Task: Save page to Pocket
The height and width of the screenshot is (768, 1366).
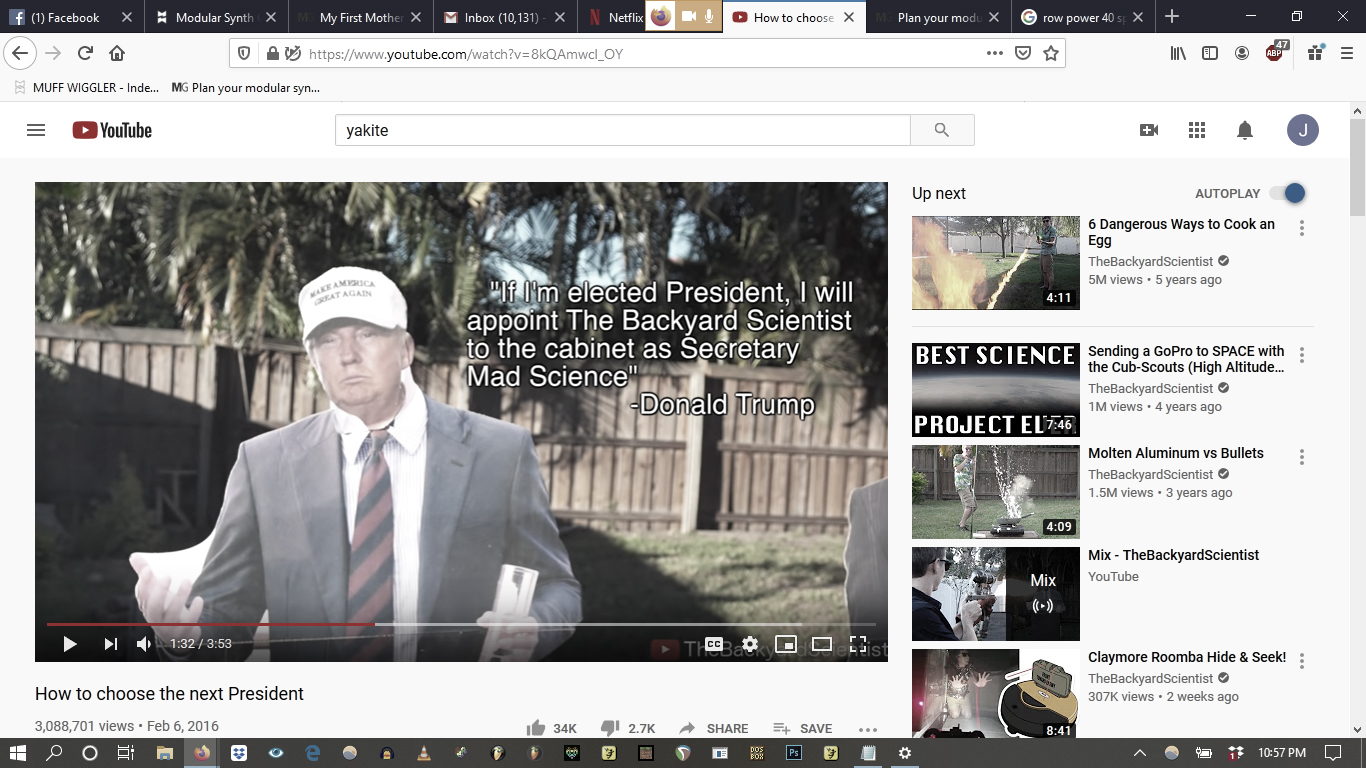Action: (1023, 54)
